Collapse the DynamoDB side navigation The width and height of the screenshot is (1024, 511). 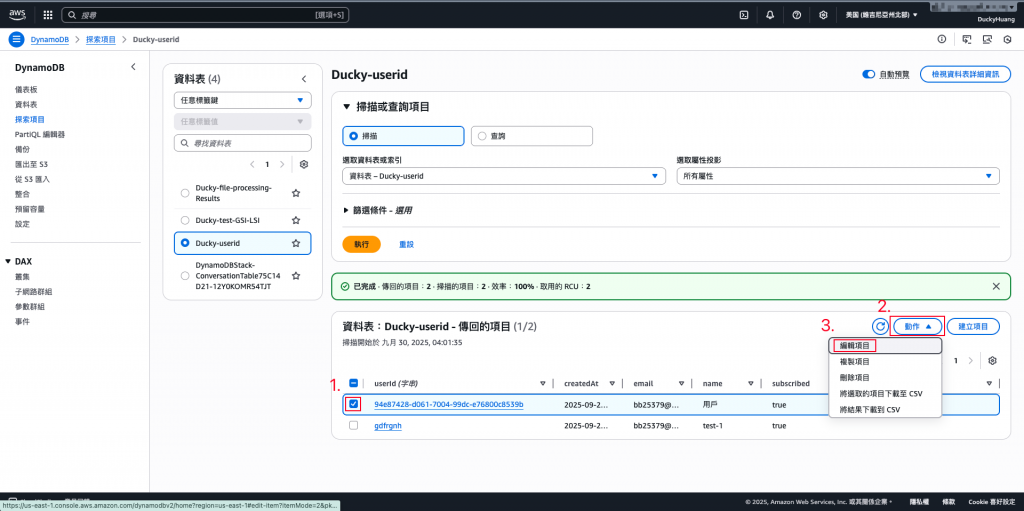[133, 67]
